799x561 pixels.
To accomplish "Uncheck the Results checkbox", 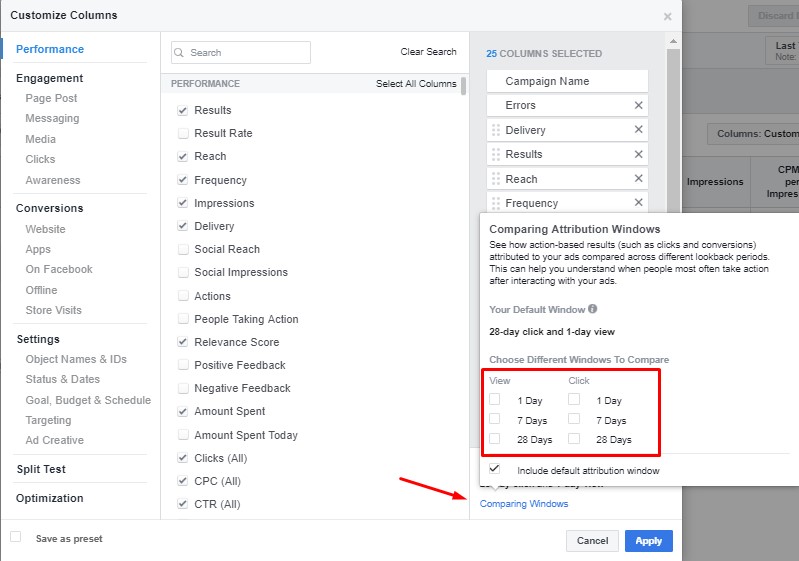I will 182,110.
